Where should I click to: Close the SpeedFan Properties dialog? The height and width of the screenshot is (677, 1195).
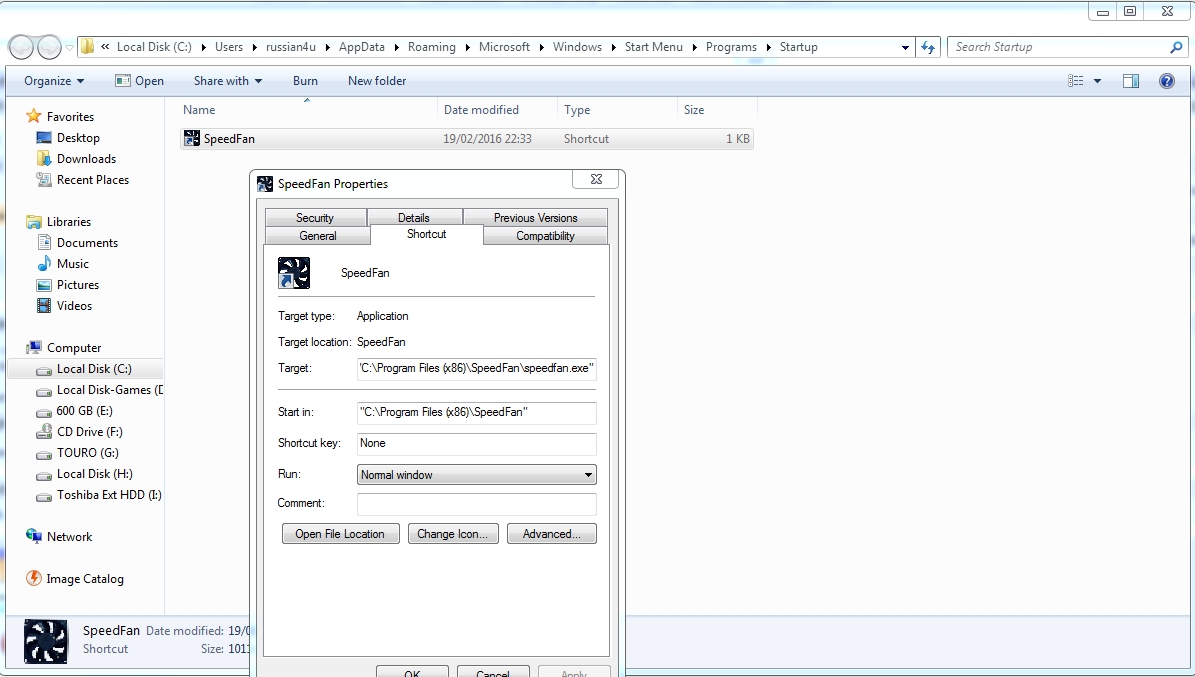597,179
